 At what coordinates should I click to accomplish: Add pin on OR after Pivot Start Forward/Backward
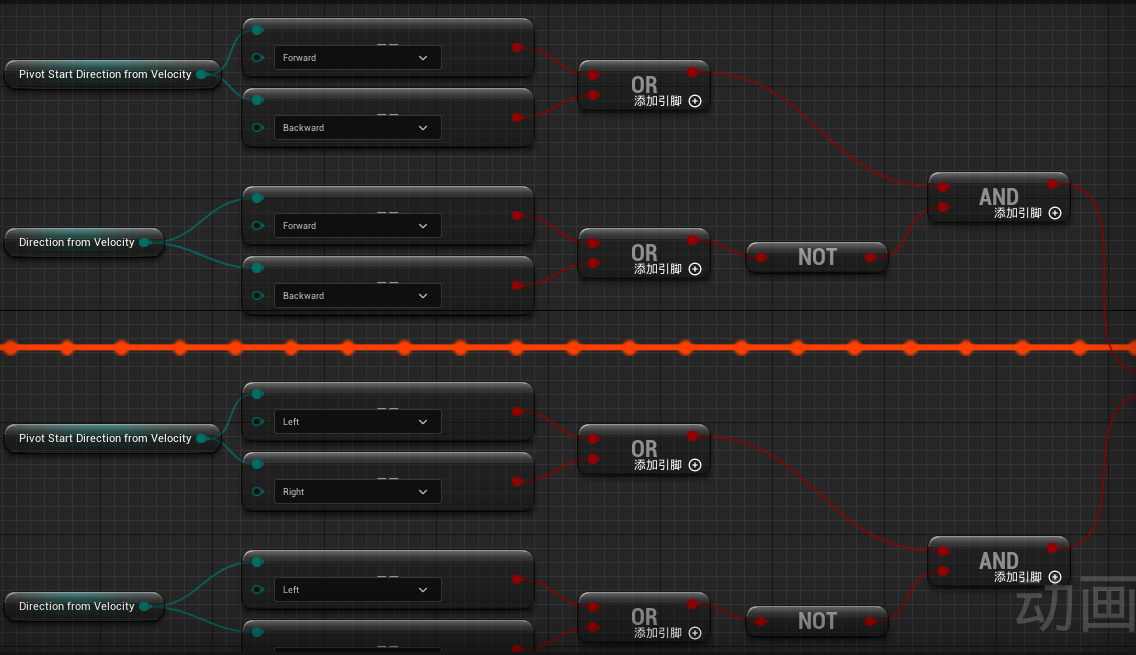coord(695,101)
